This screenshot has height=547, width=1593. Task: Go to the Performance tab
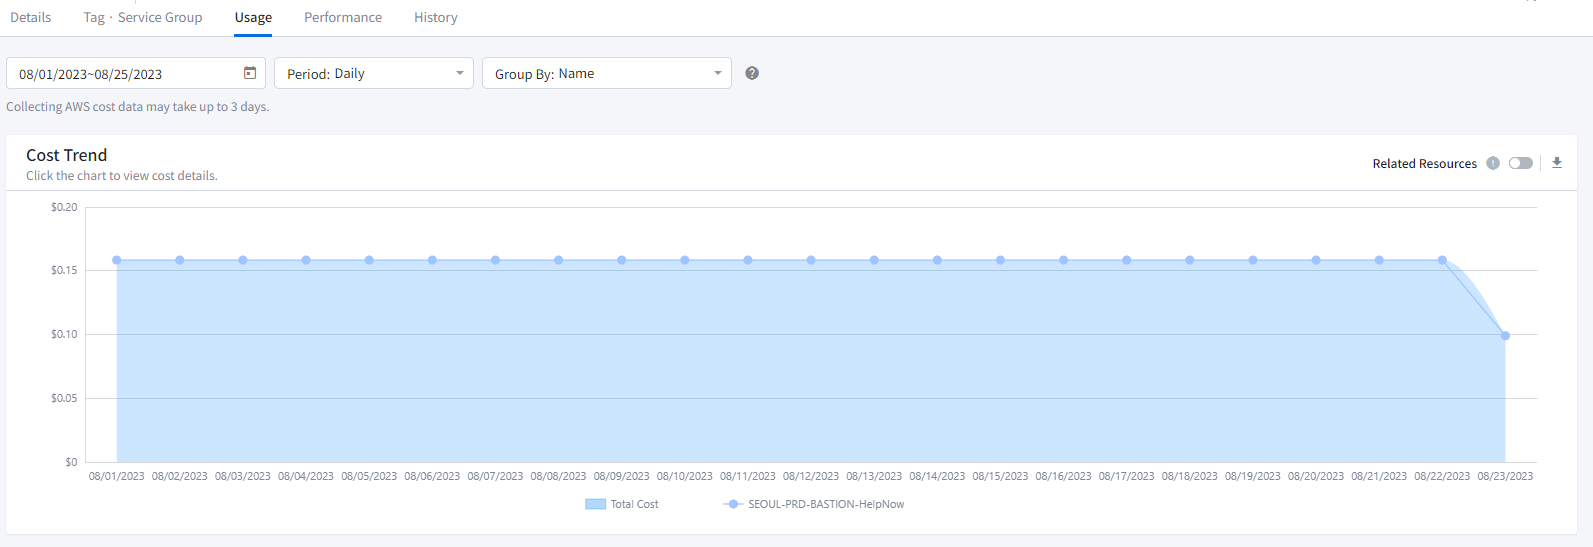click(343, 17)
